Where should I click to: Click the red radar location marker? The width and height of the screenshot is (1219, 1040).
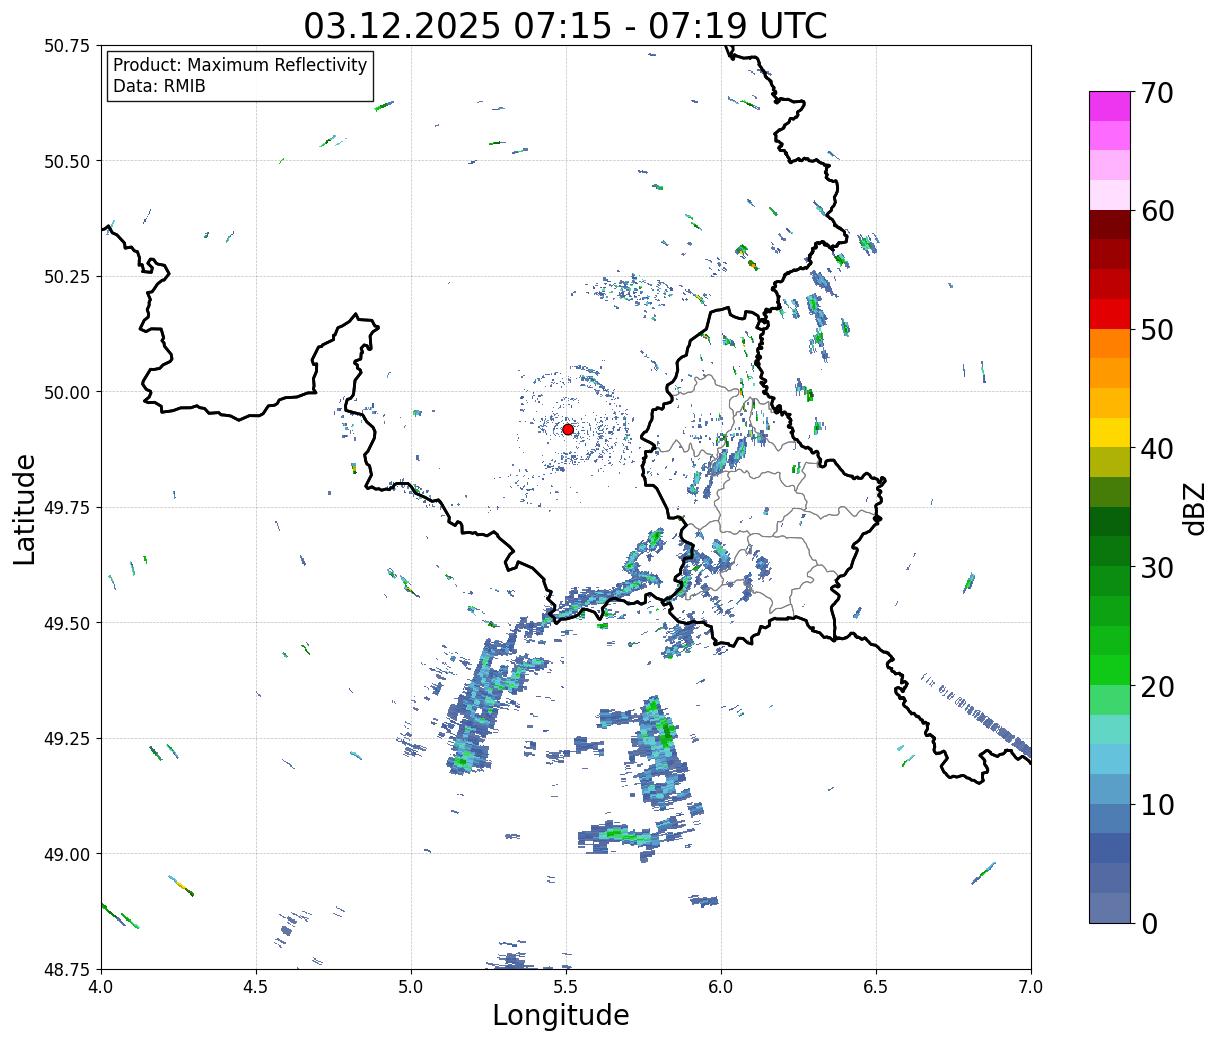click(x=568, y=429)
